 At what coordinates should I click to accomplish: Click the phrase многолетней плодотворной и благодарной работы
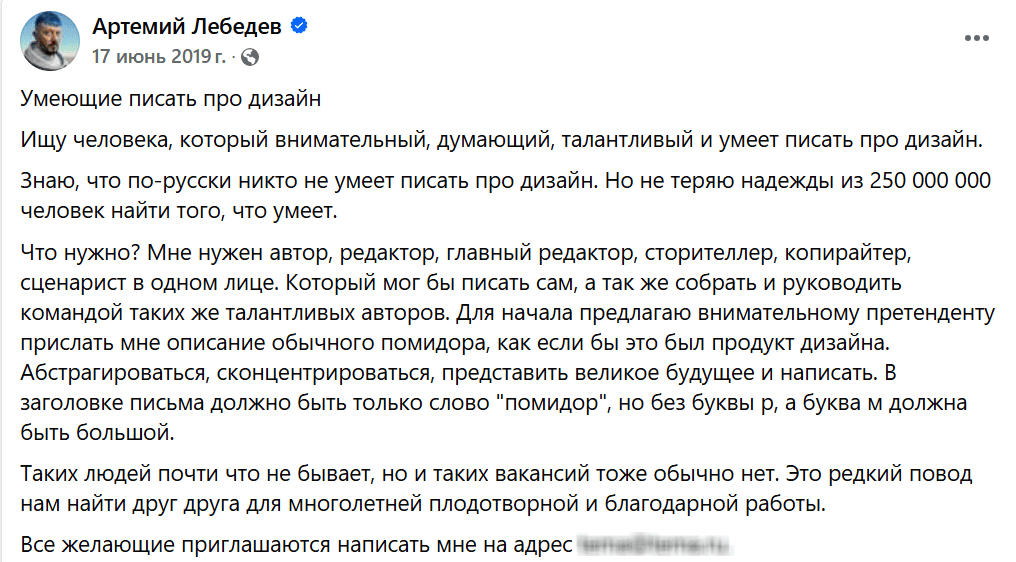(x=557, y=504)
